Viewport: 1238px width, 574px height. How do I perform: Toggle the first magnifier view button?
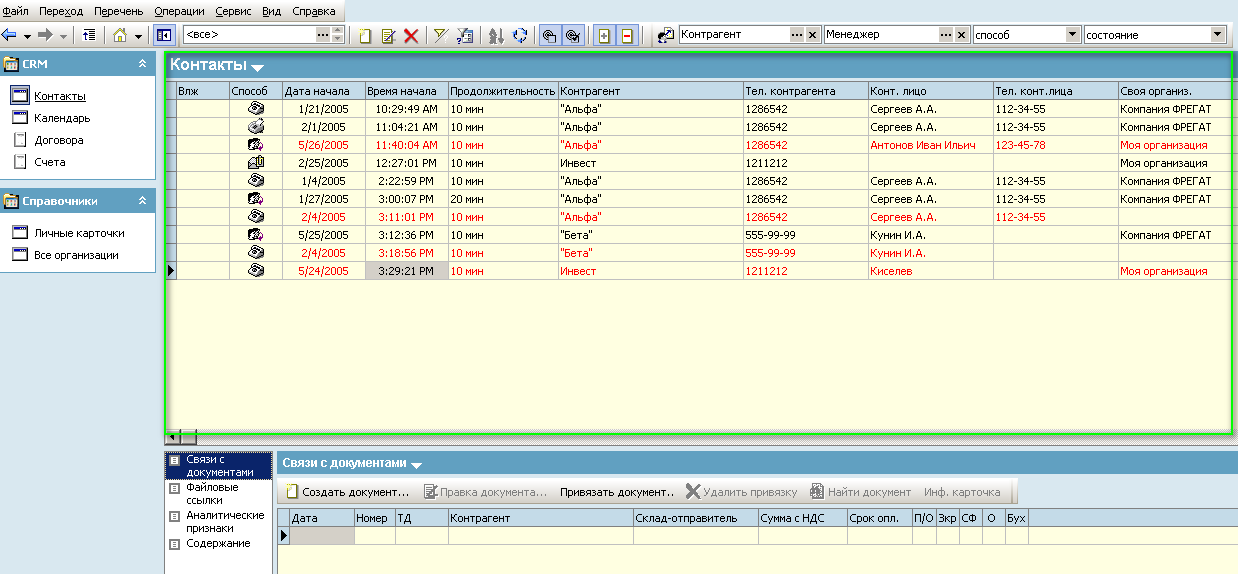coord(549,36)
